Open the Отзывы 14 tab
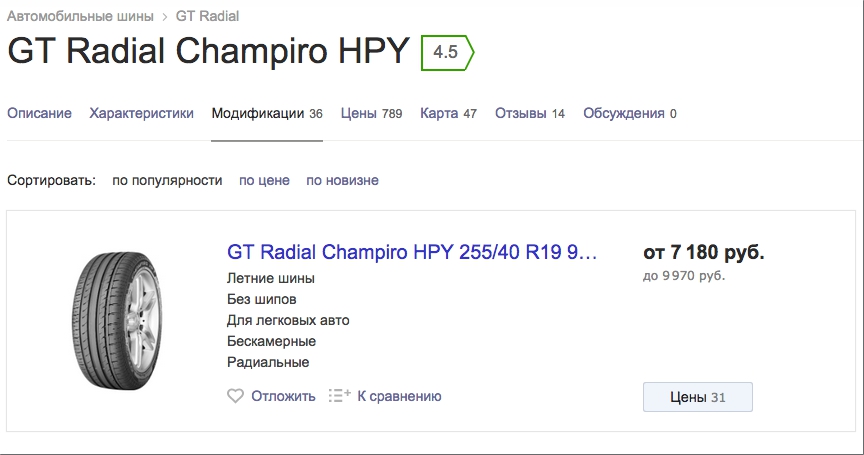Screen dimensions: 864x455 tap(530, 113)
